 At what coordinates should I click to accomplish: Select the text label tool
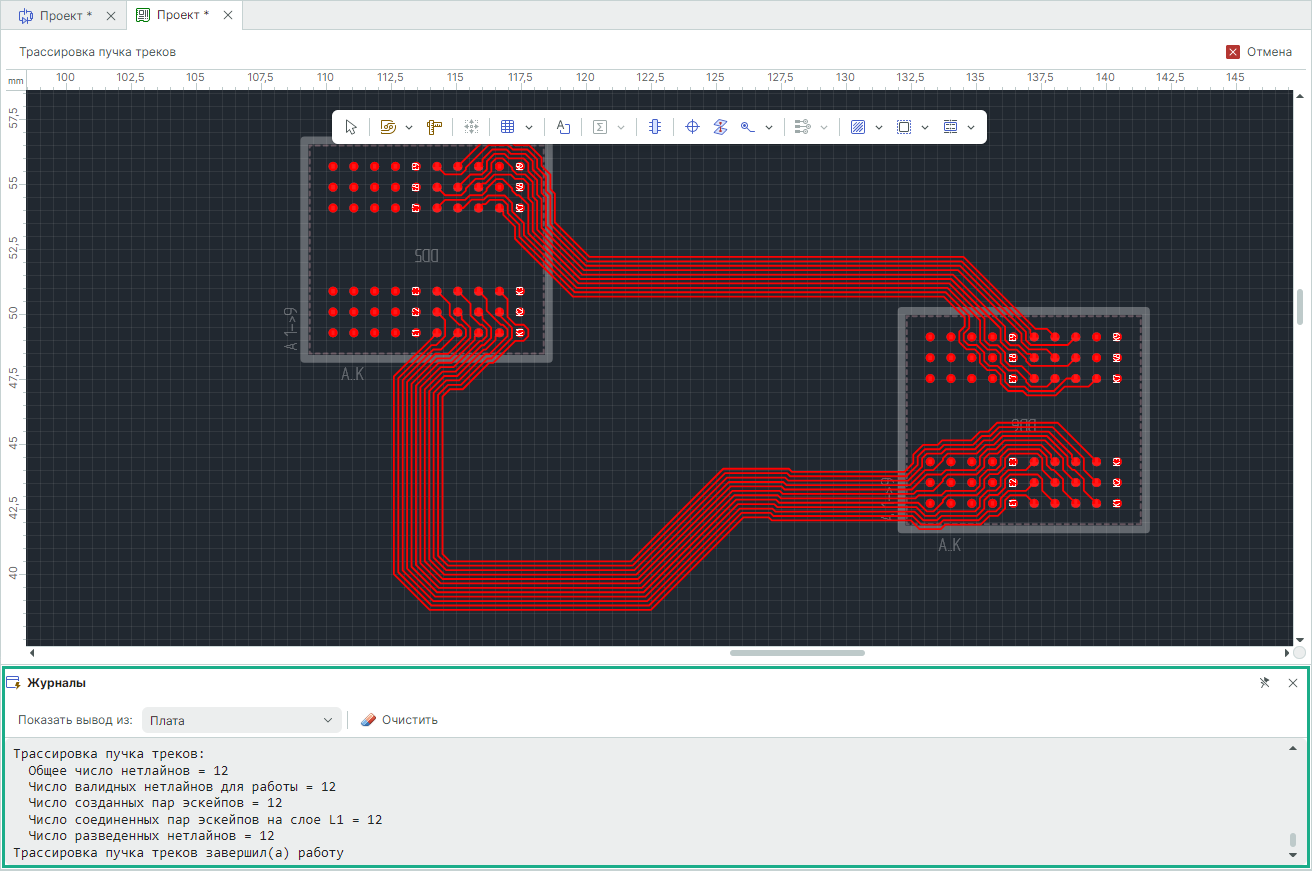coord(563,127)
